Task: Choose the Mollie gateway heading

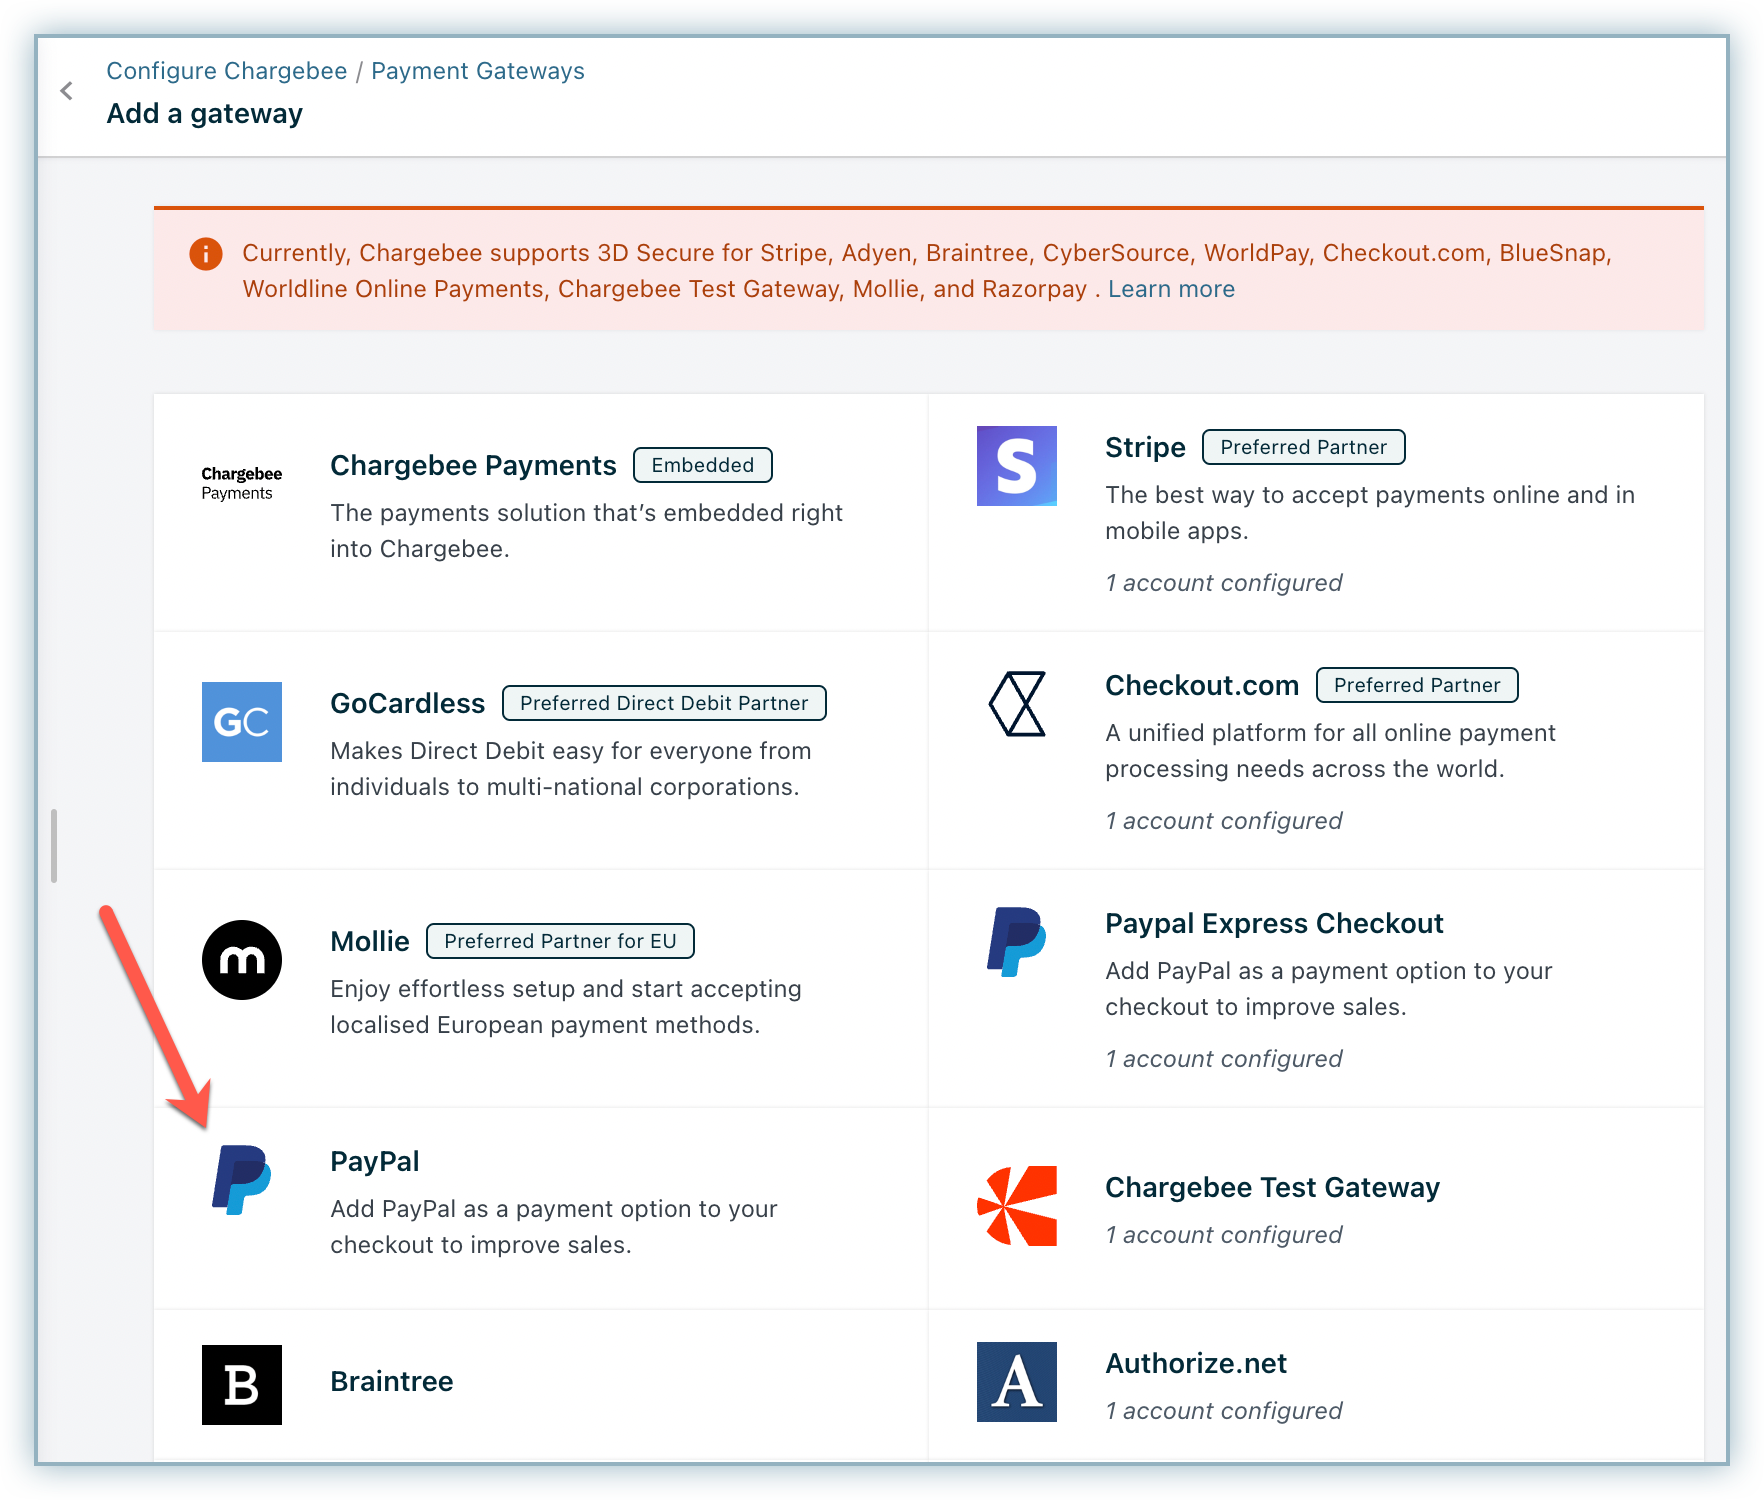Action: click(369, 942)
